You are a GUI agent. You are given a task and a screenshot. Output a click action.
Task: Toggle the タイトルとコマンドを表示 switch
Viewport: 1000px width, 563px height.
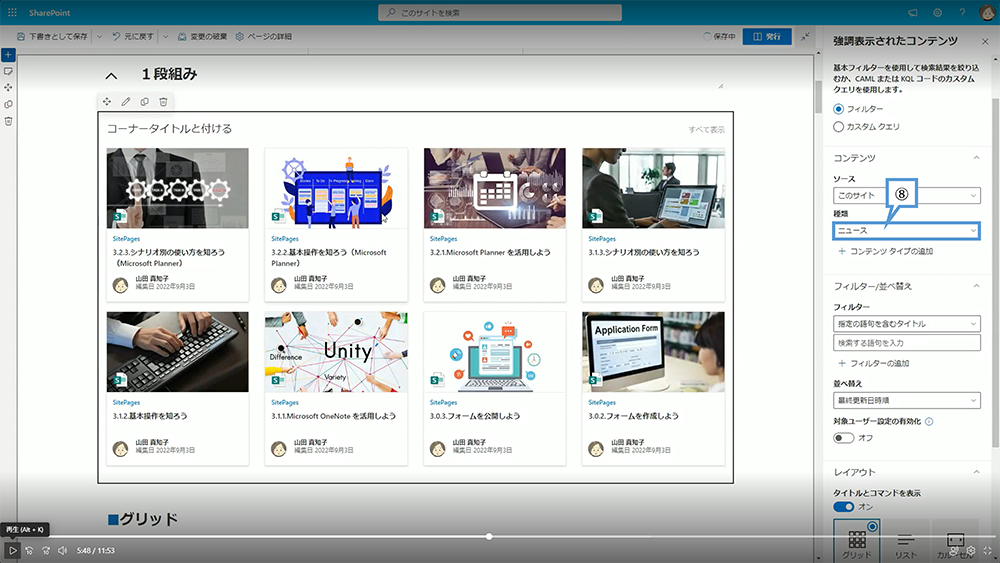coord(843,507)
